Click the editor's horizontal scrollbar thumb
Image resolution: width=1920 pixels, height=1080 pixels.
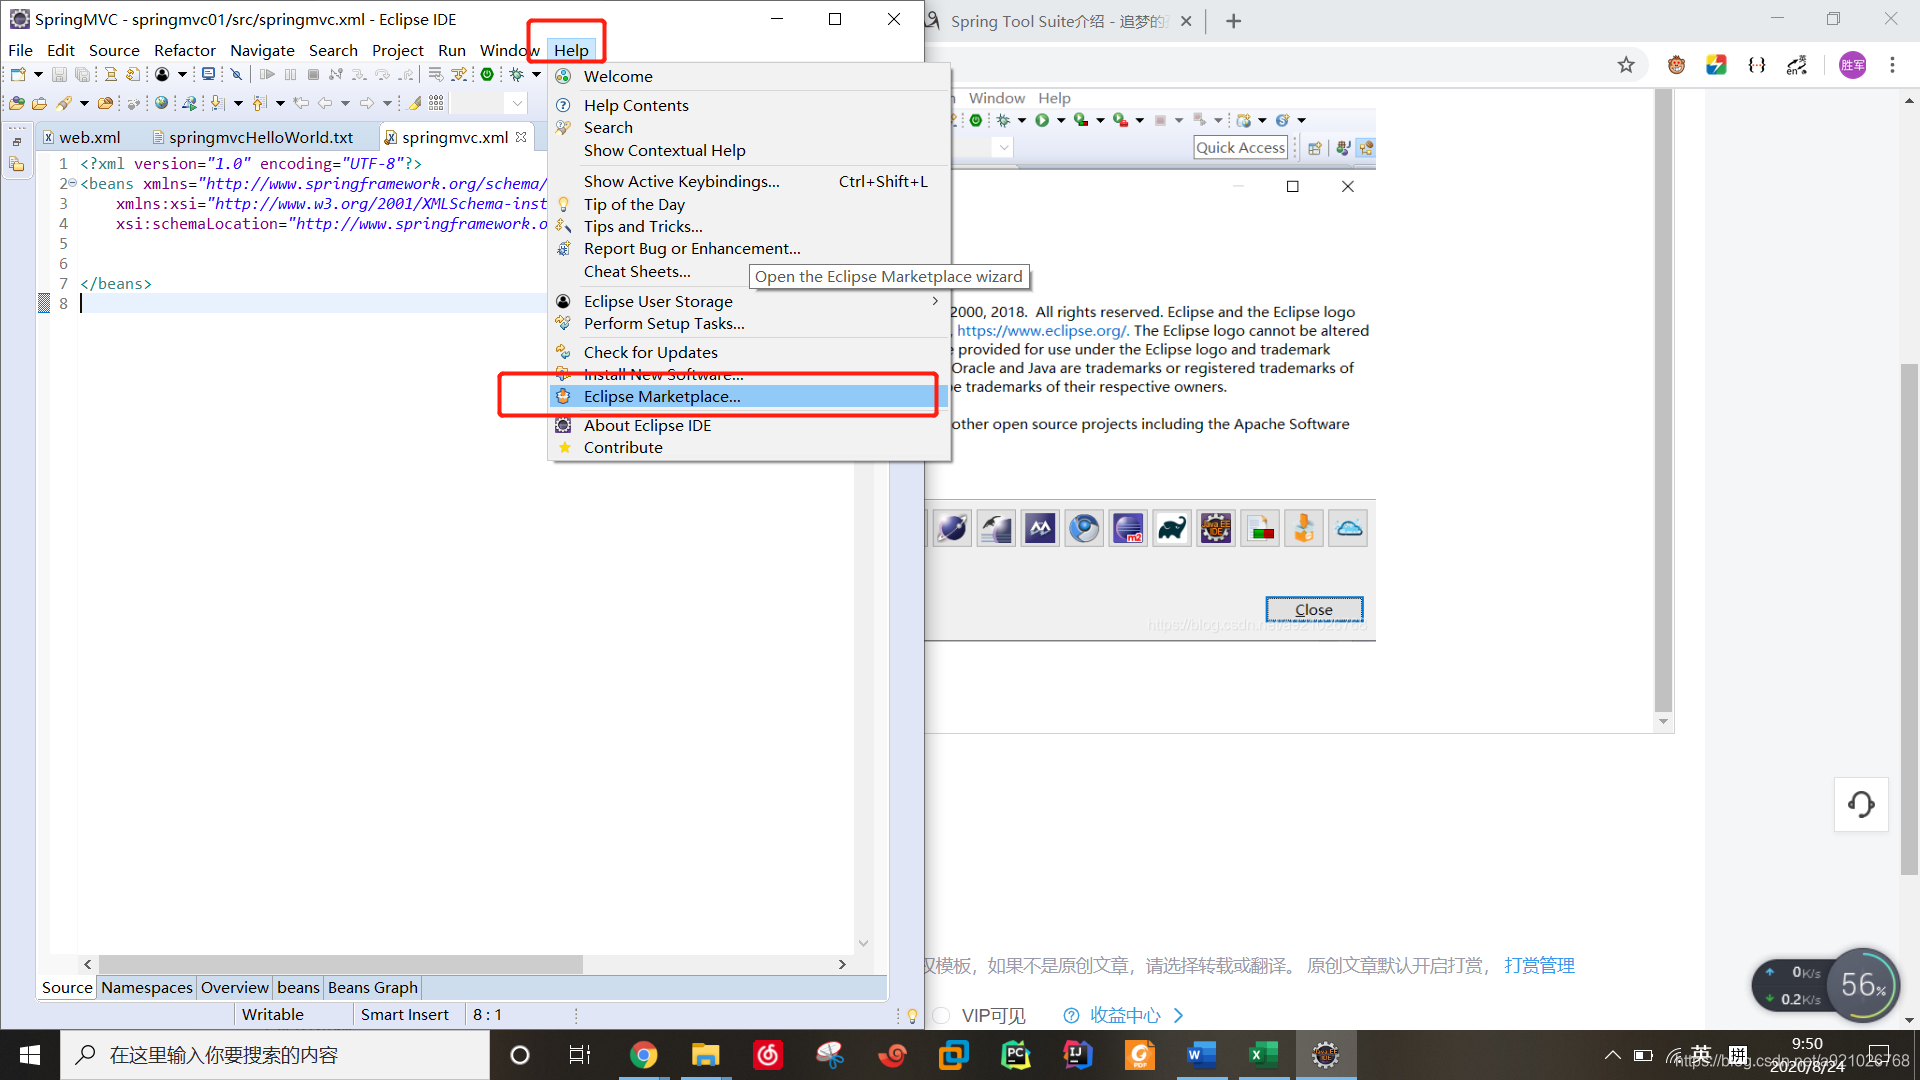pos(340,964)
